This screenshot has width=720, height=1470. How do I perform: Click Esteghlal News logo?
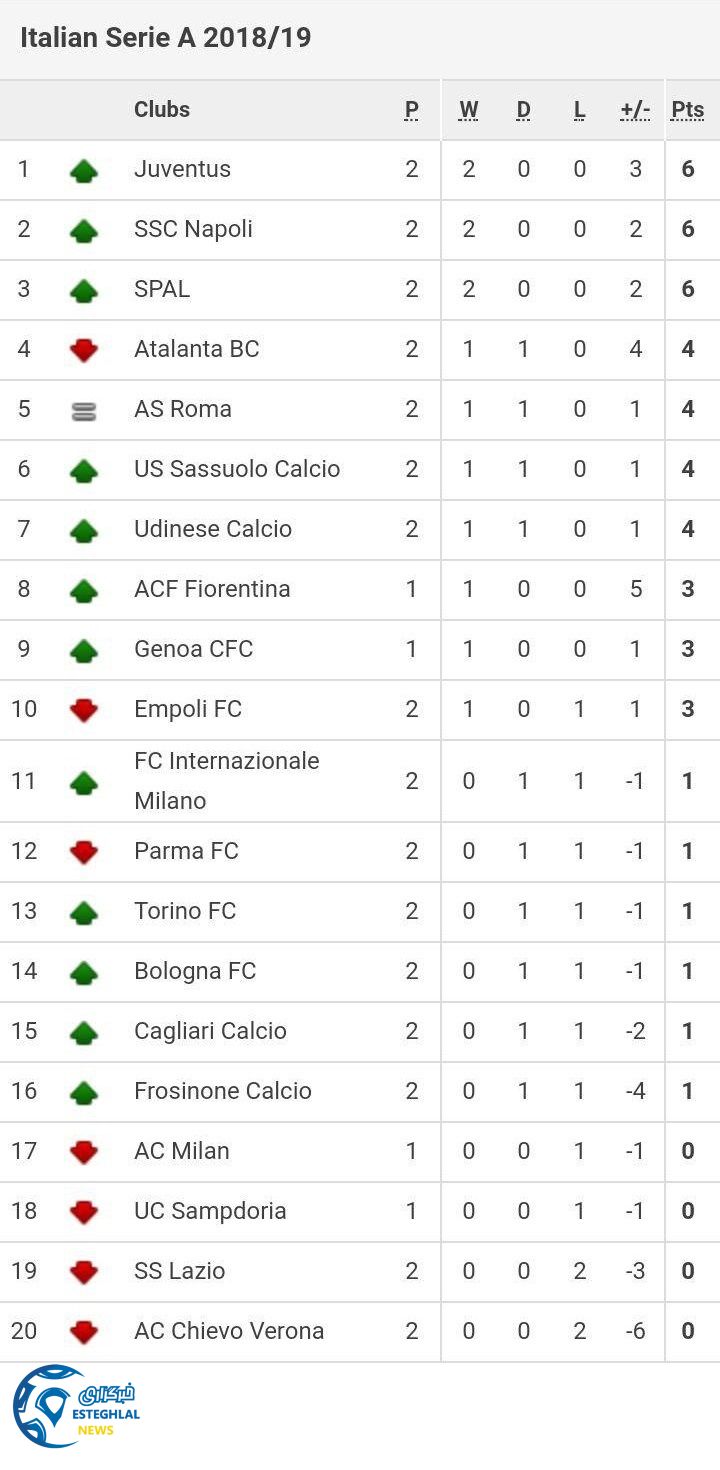pos(77,1406)
